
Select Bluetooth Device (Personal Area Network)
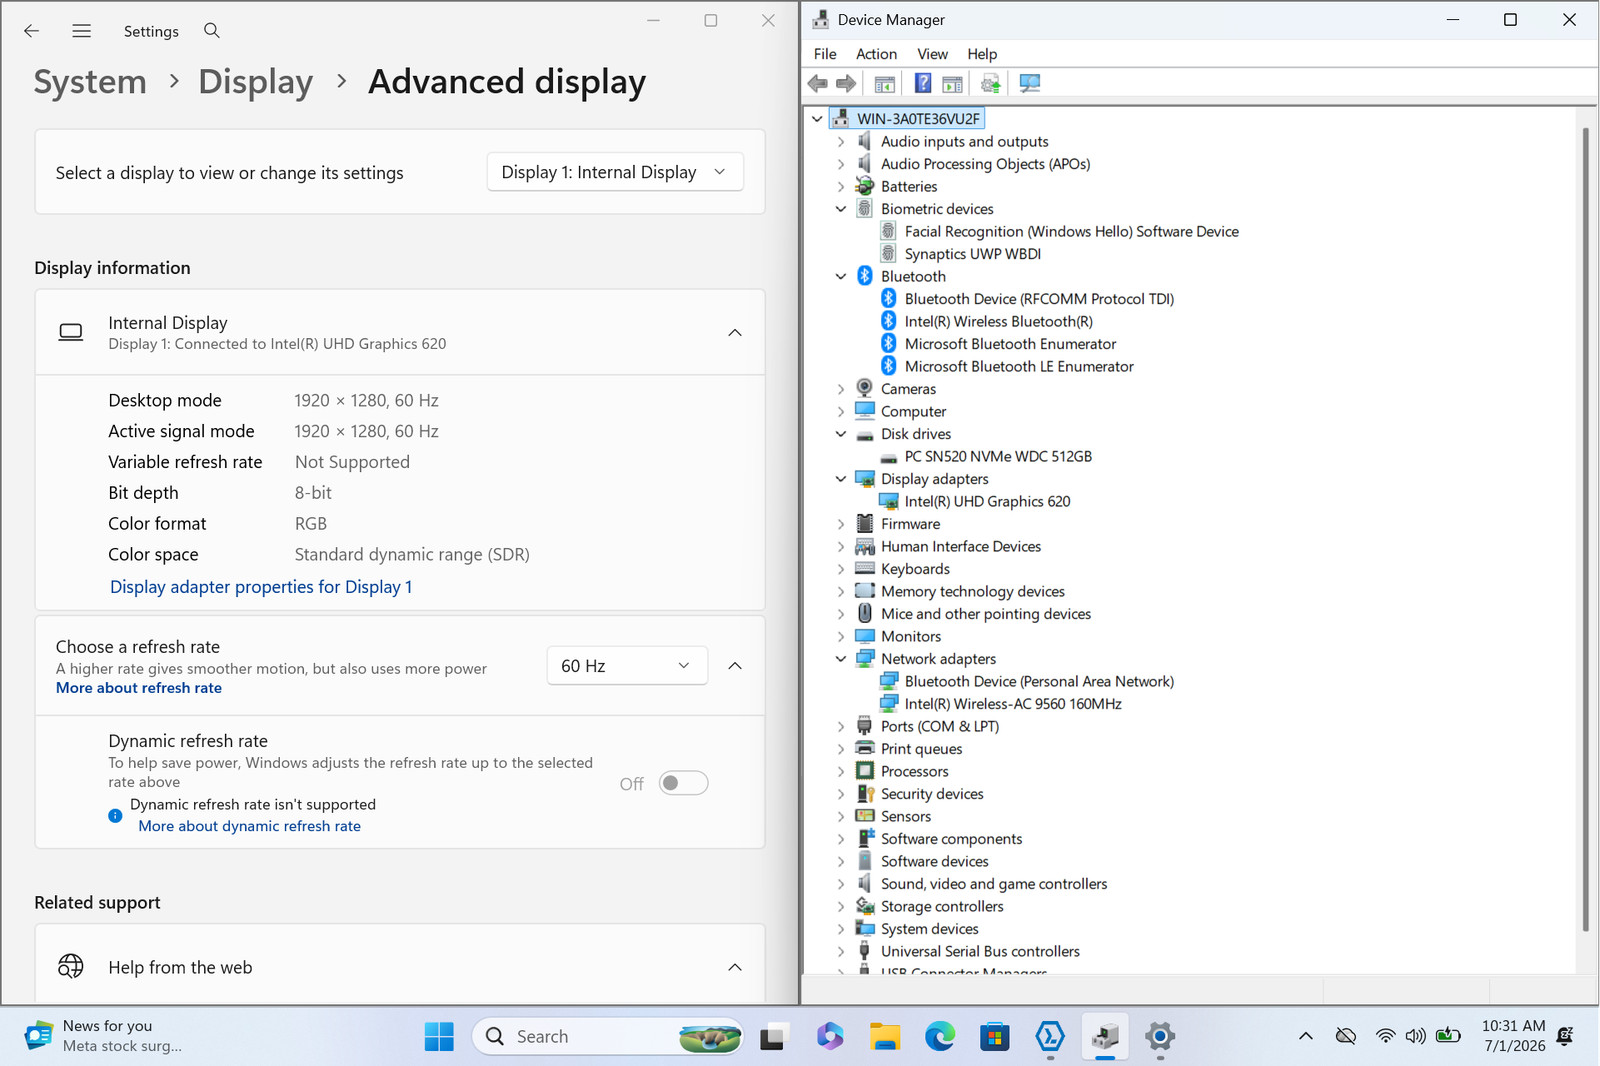point(1039,681)
